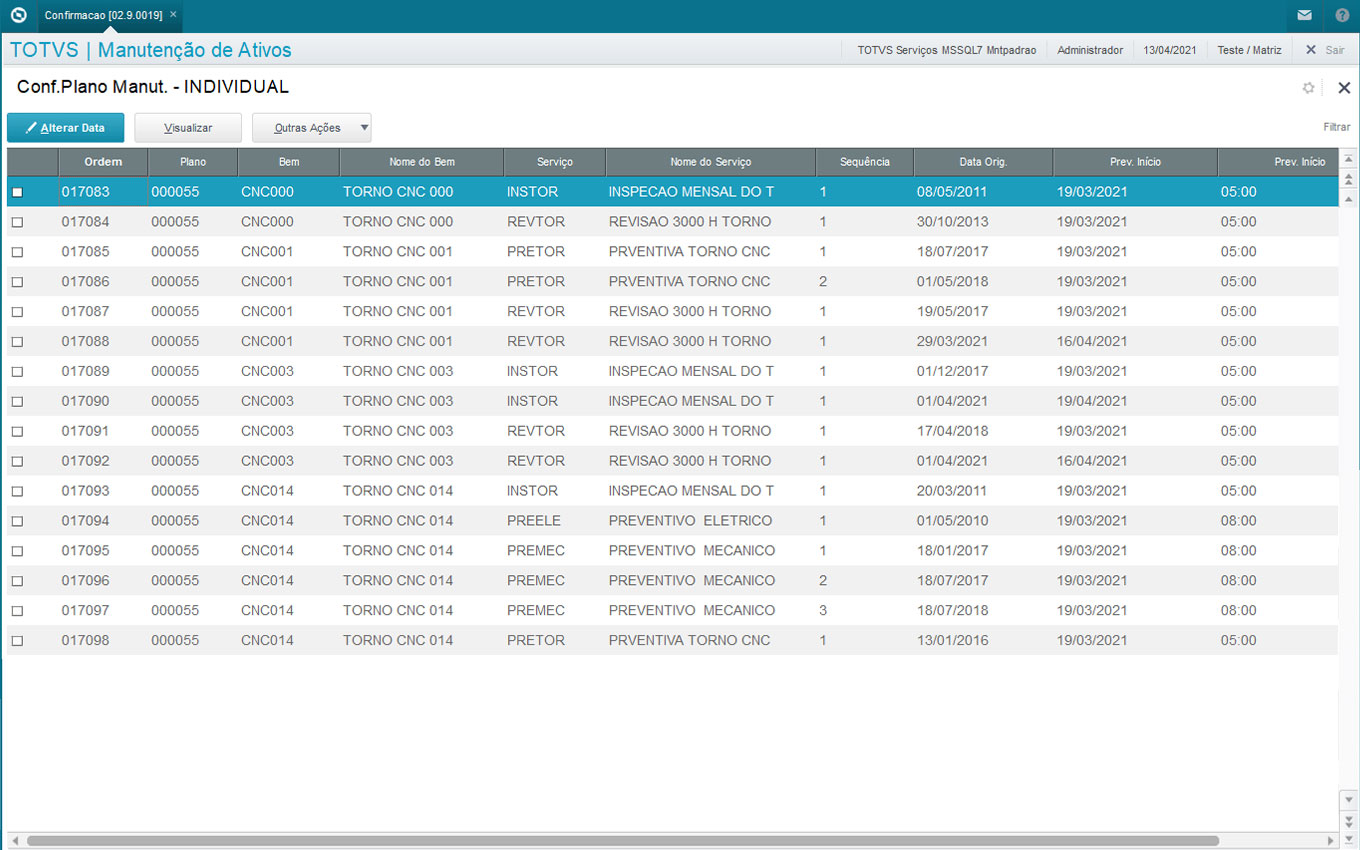Close the Confirmacao tab with its X
This screenshot has height=850, width=1360.
(x=173, y=15)
